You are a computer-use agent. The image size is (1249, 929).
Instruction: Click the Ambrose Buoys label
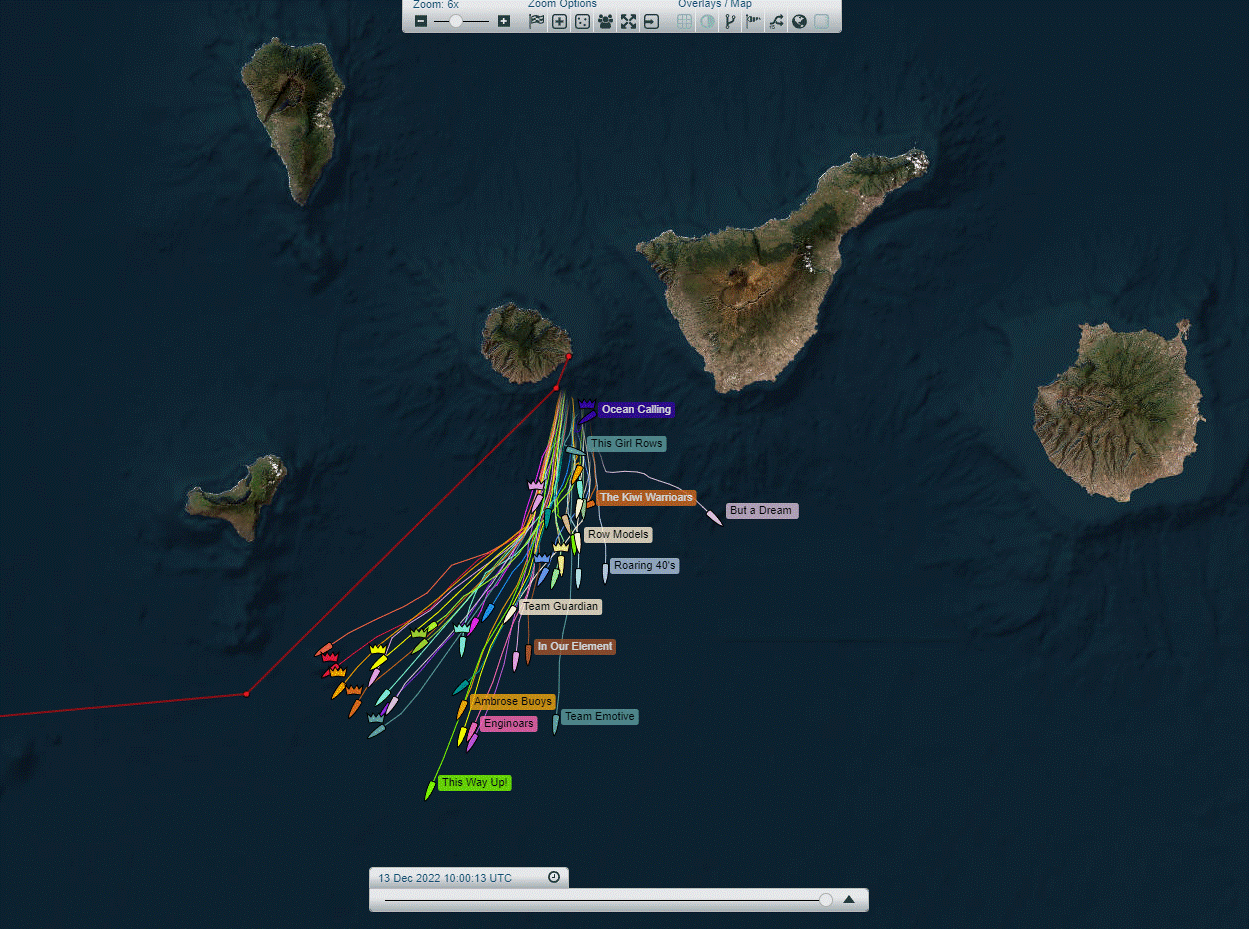pyautogui.click(x=512, y=701)
